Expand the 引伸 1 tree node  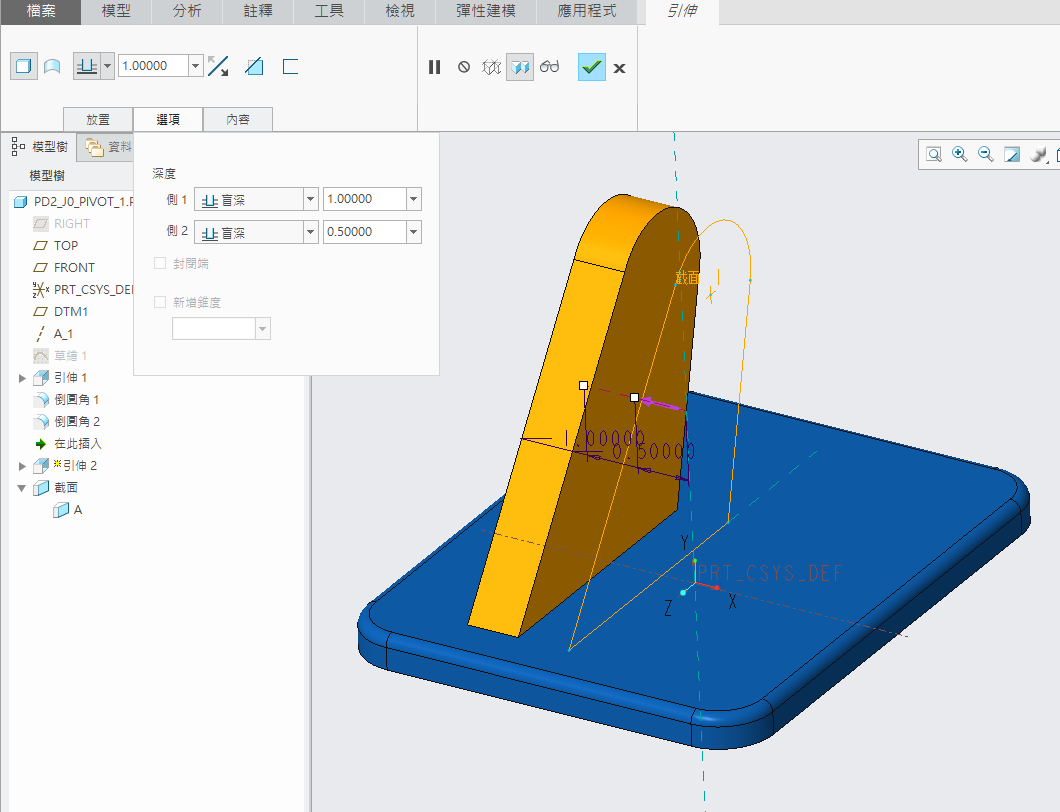click(23, 378)
